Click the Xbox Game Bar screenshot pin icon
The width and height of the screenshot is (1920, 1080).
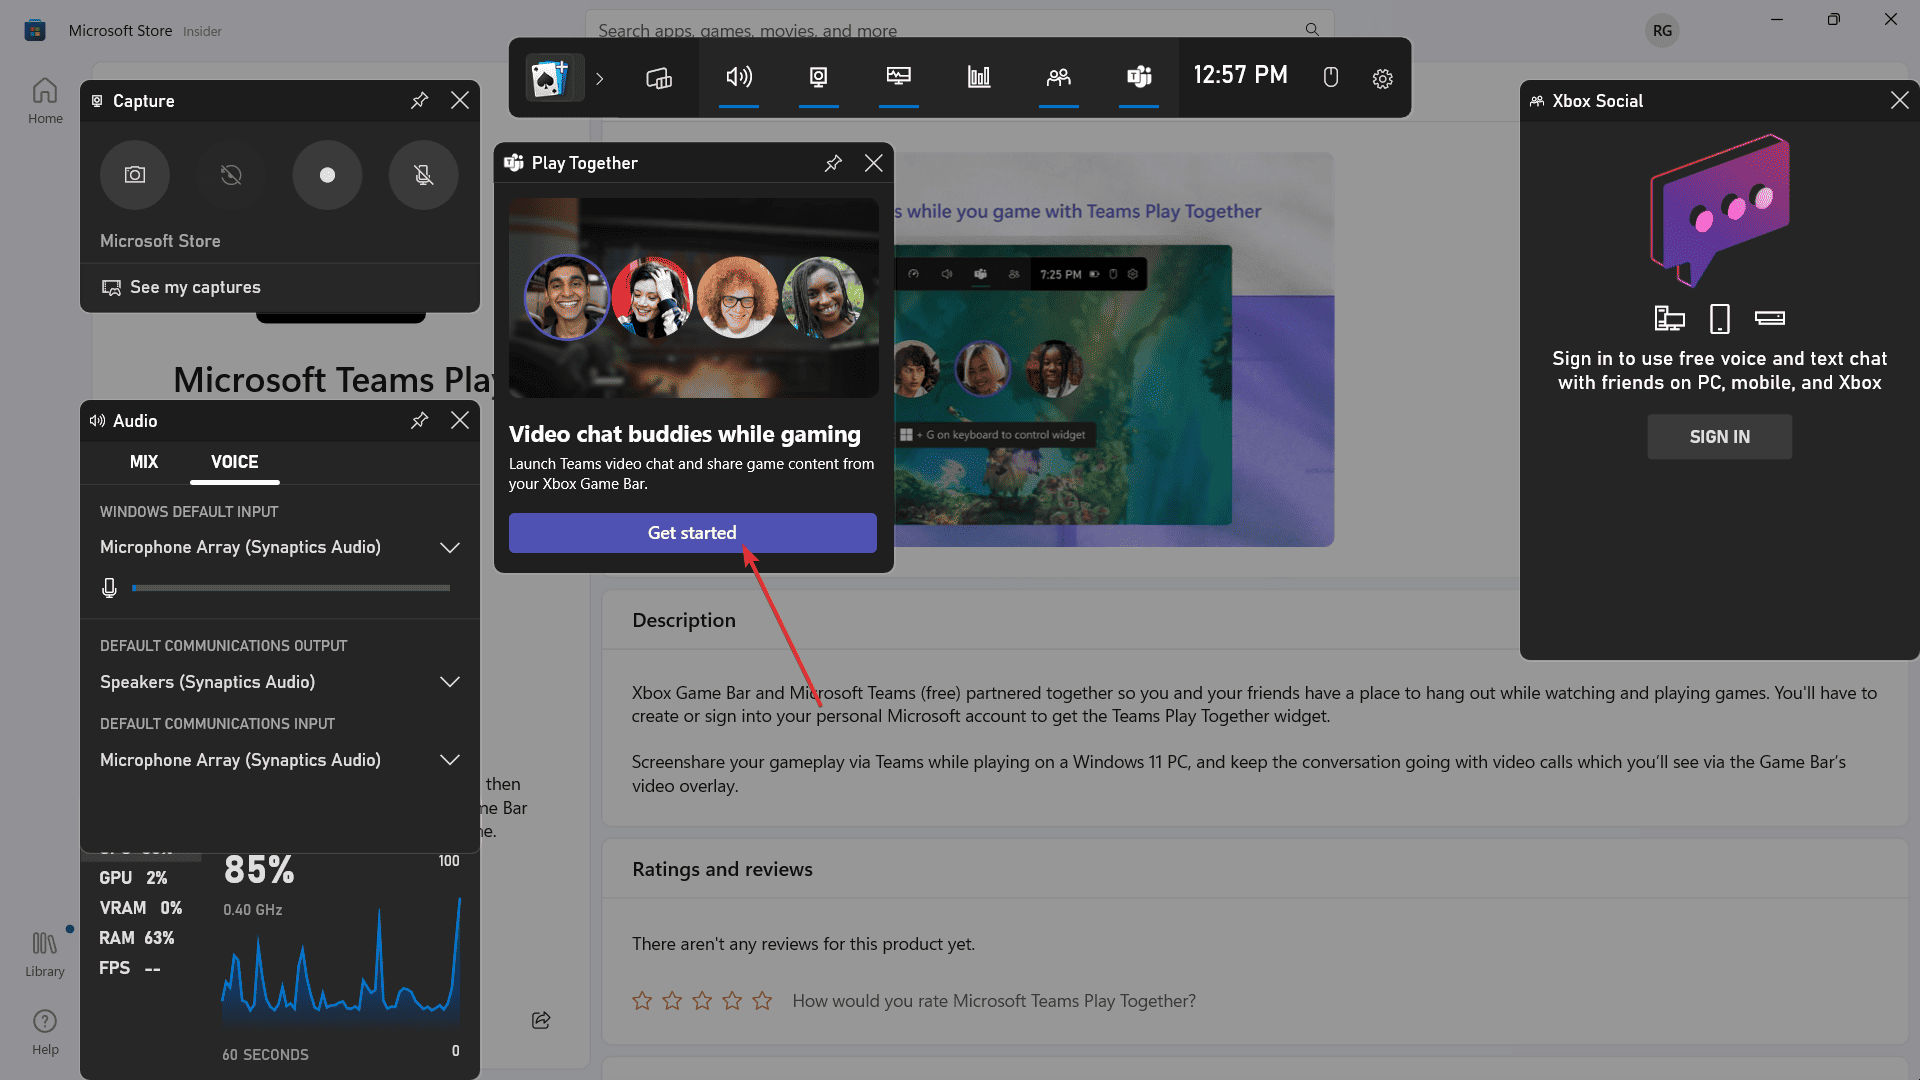click(418, 100)
